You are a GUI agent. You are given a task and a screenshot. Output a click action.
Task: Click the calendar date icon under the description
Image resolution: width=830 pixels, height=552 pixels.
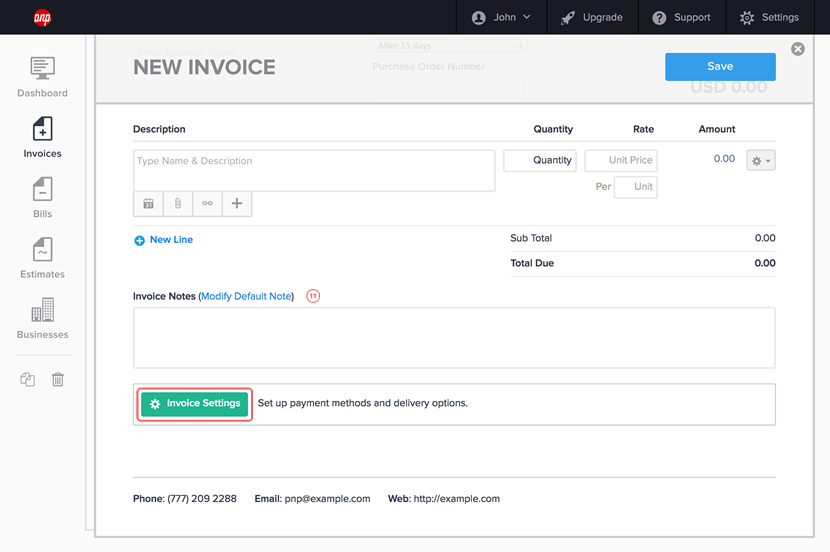click(x=148, y=204)
